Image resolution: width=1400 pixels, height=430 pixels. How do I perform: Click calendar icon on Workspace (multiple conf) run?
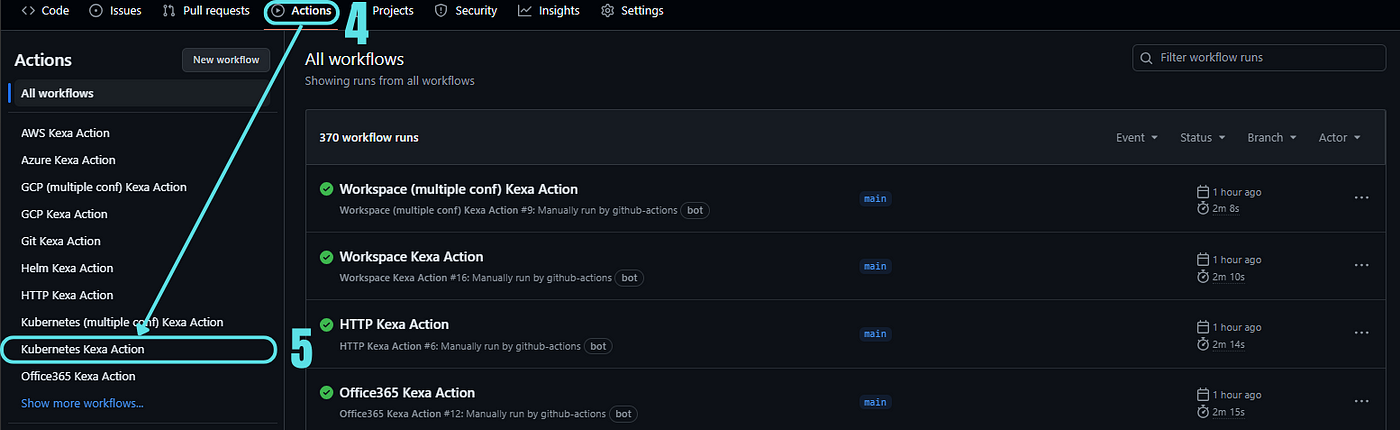click(x=1203, y=191)
